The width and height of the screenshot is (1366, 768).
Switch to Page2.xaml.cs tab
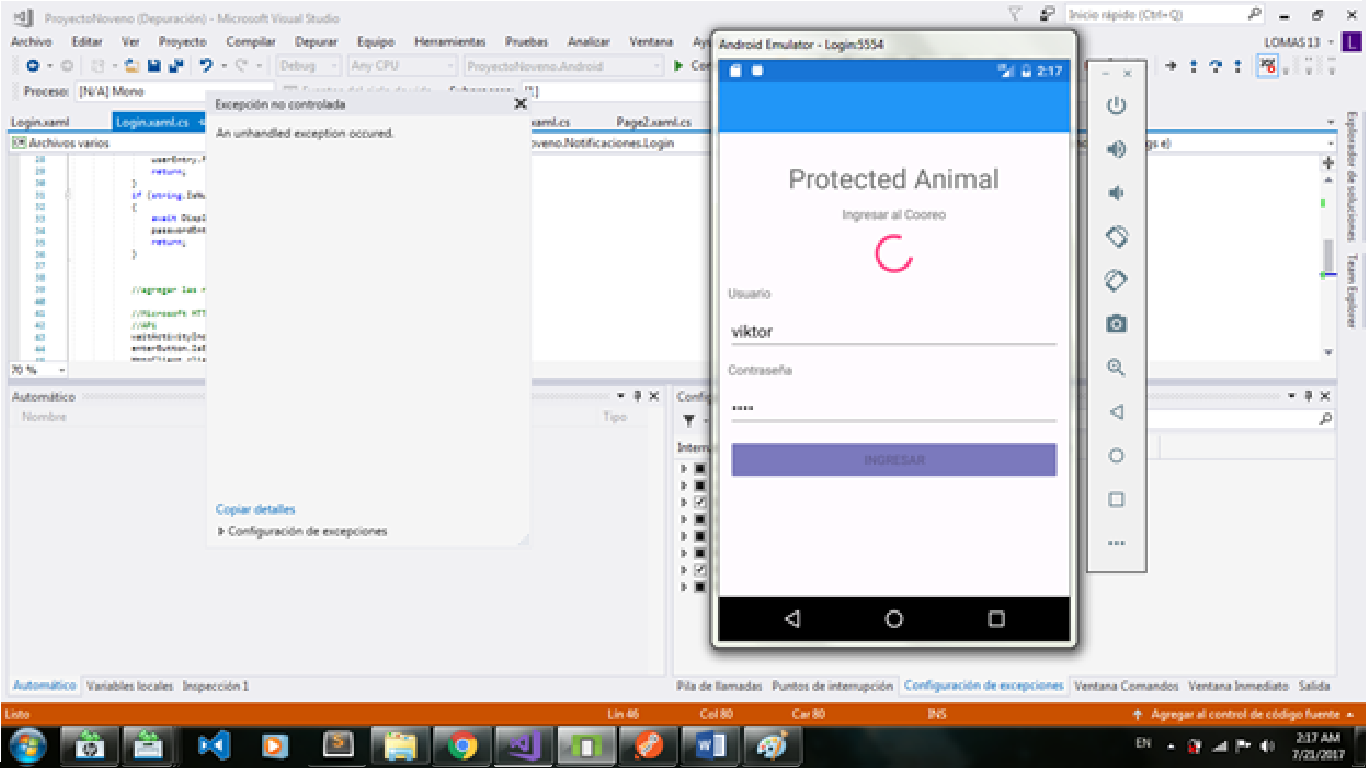click(653, 122)
